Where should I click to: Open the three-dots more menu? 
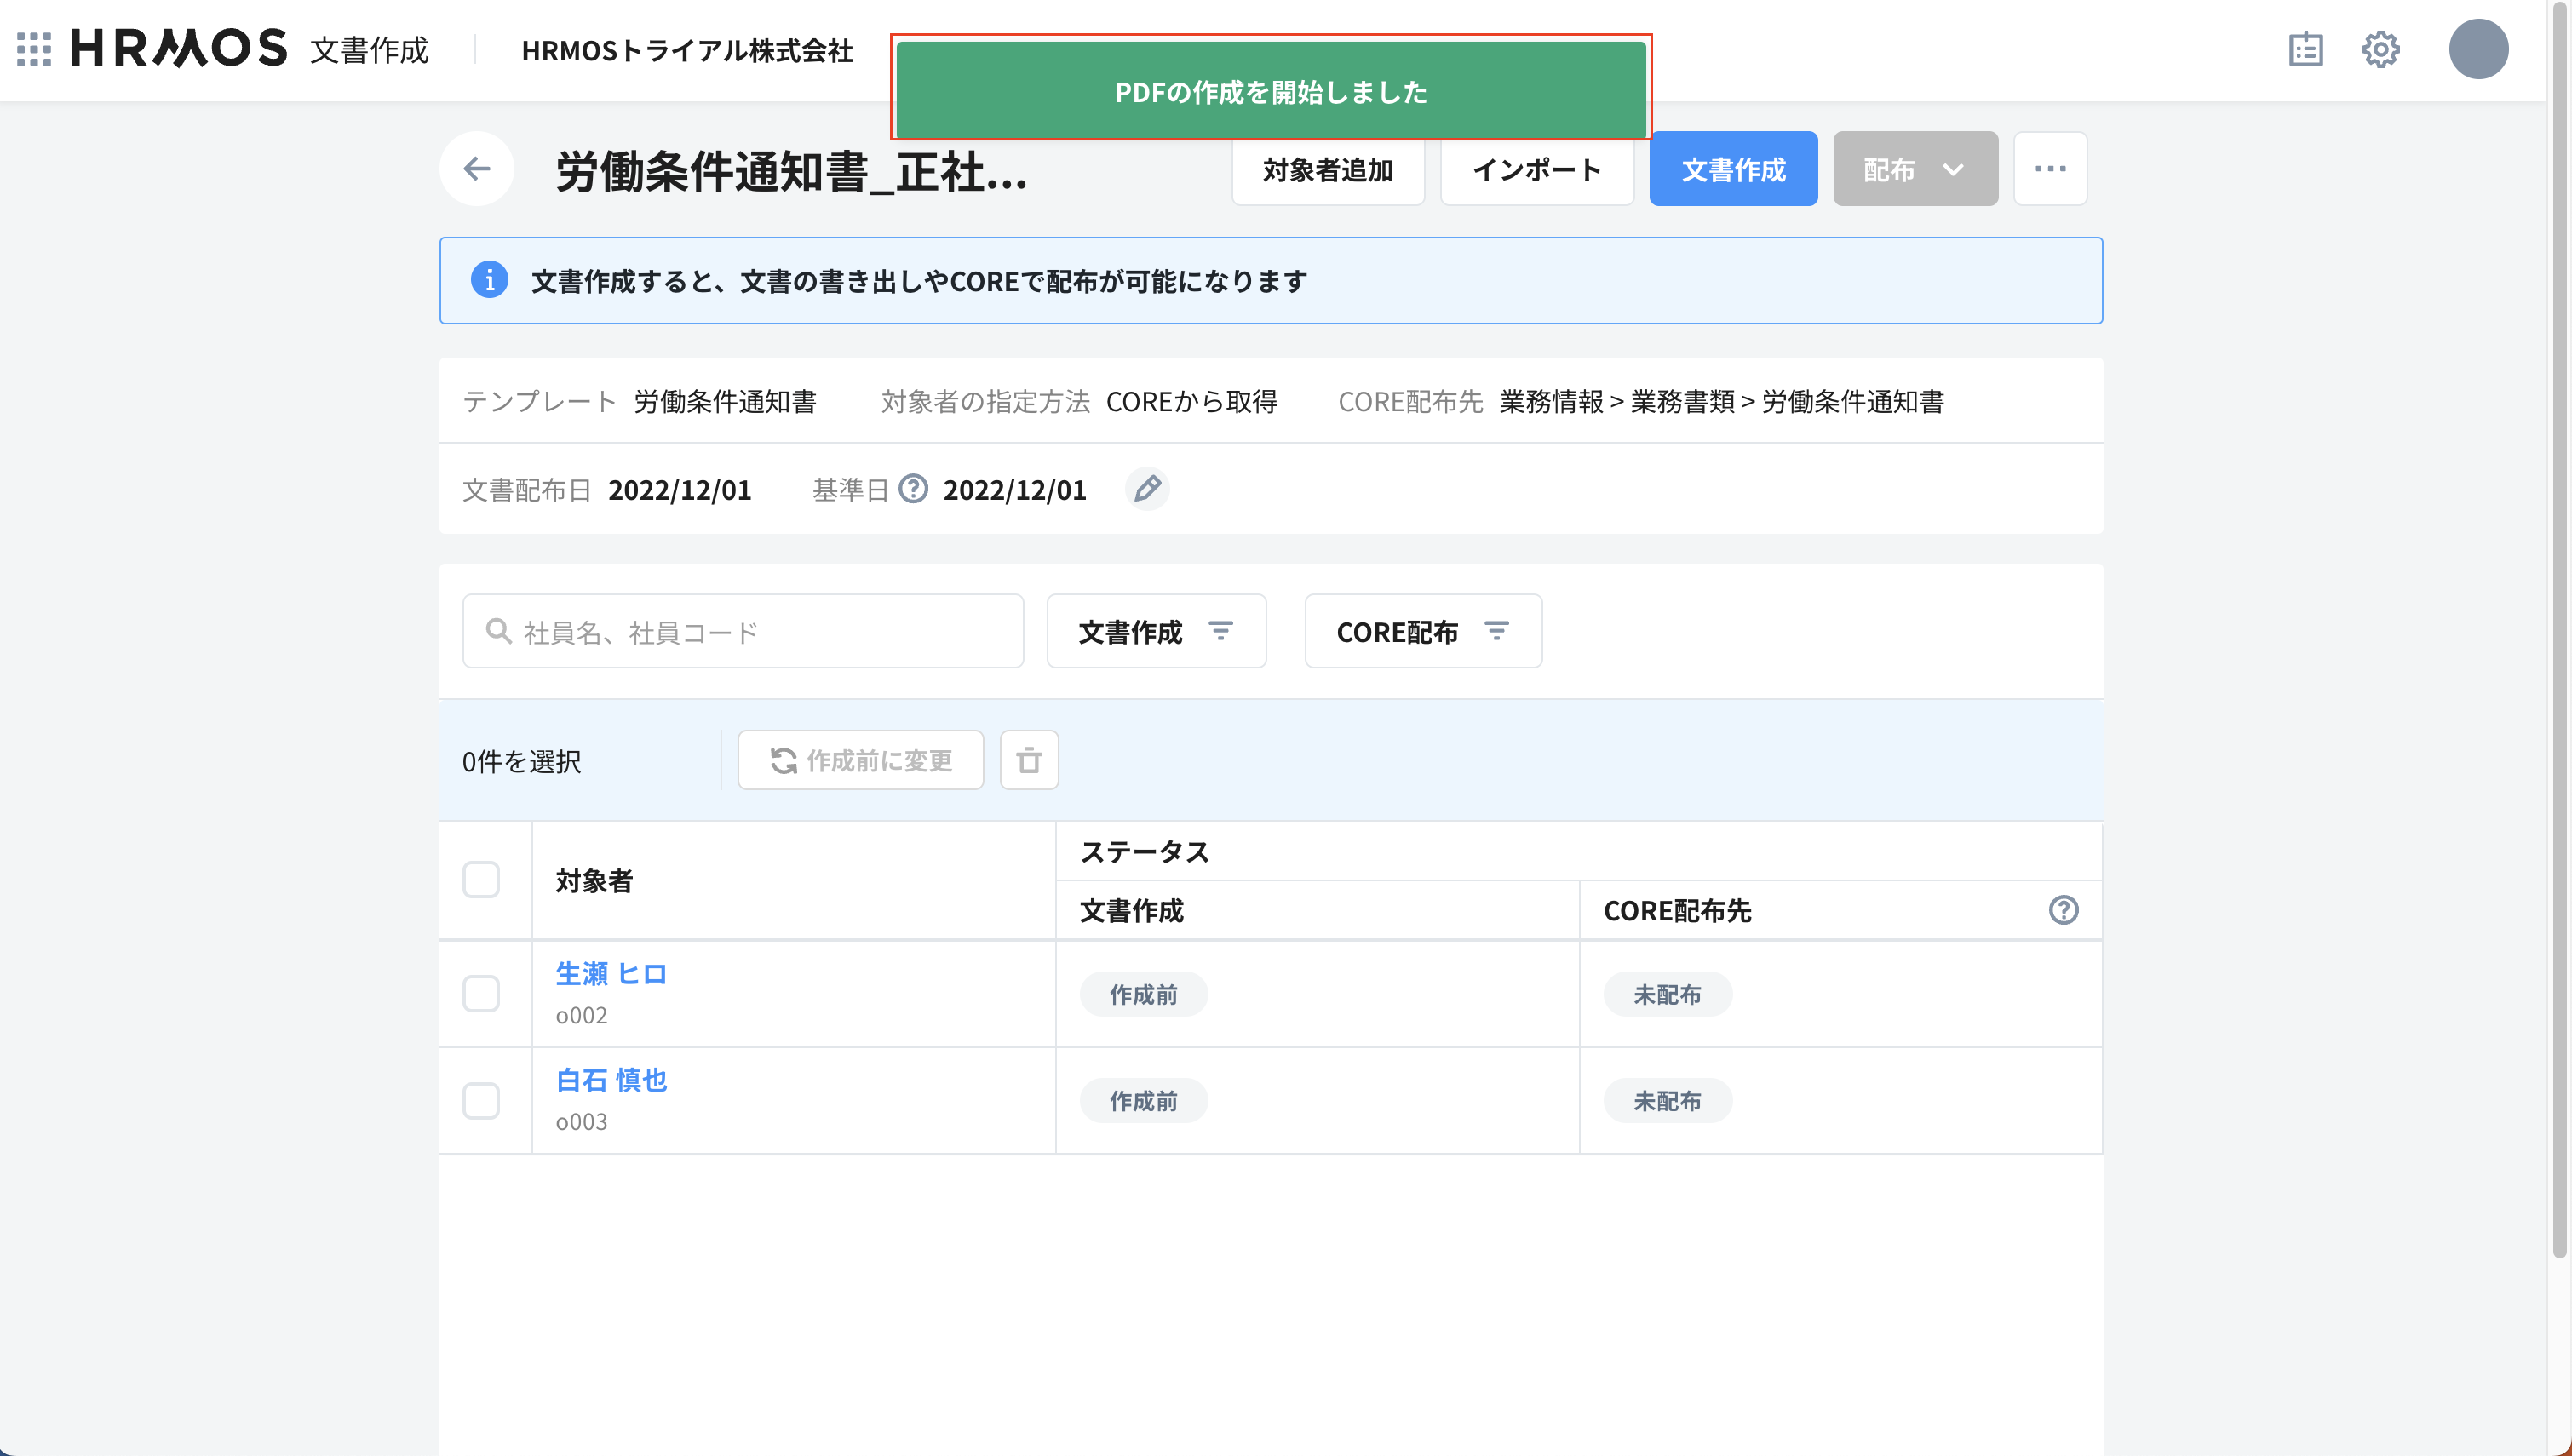2049,169
